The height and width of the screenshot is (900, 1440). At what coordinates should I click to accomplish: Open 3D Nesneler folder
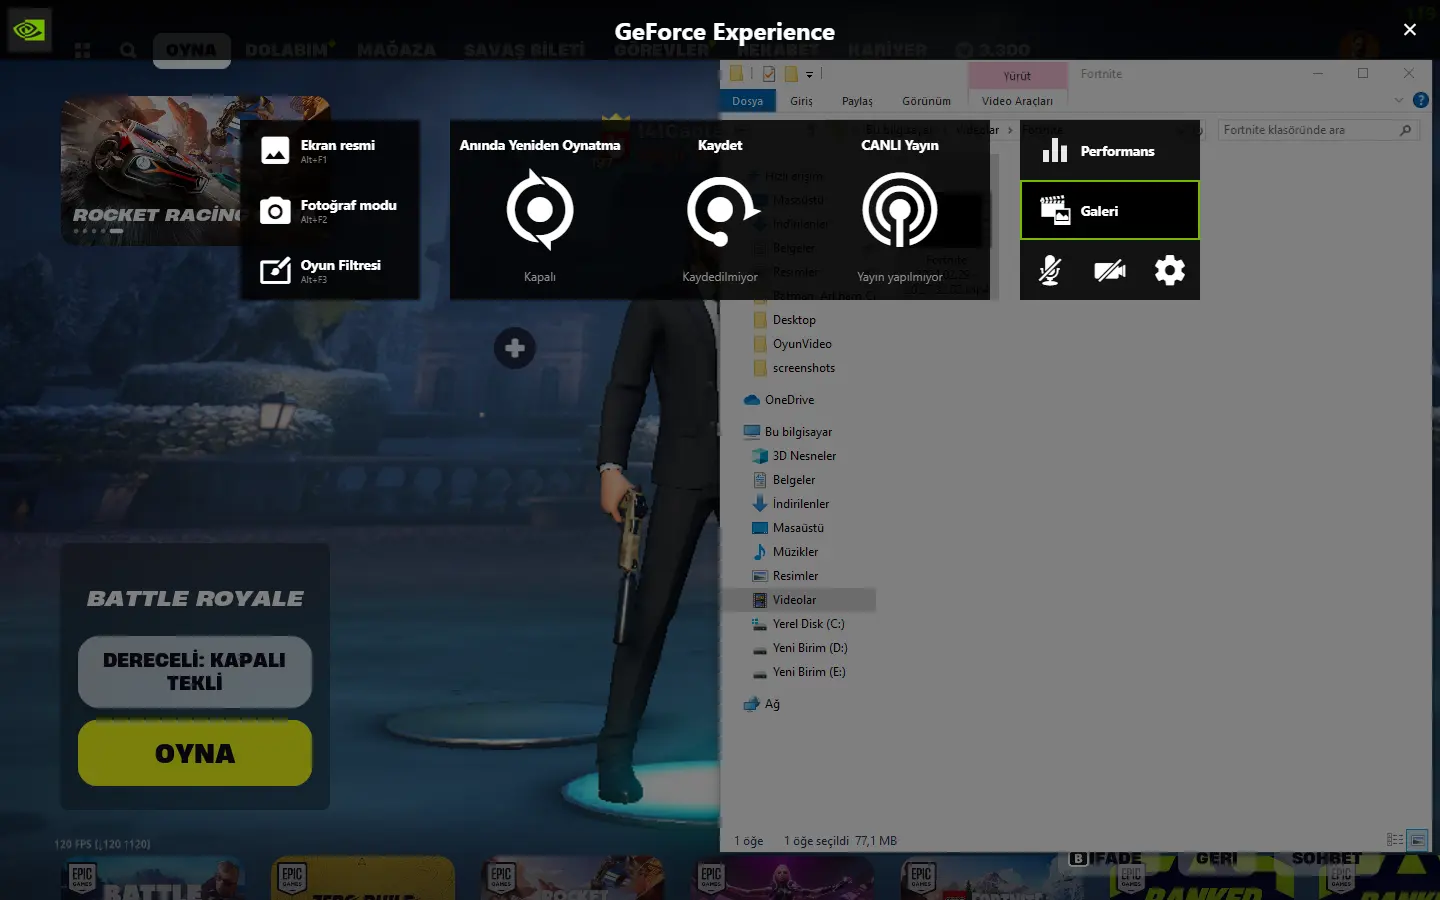coord(804,456)
